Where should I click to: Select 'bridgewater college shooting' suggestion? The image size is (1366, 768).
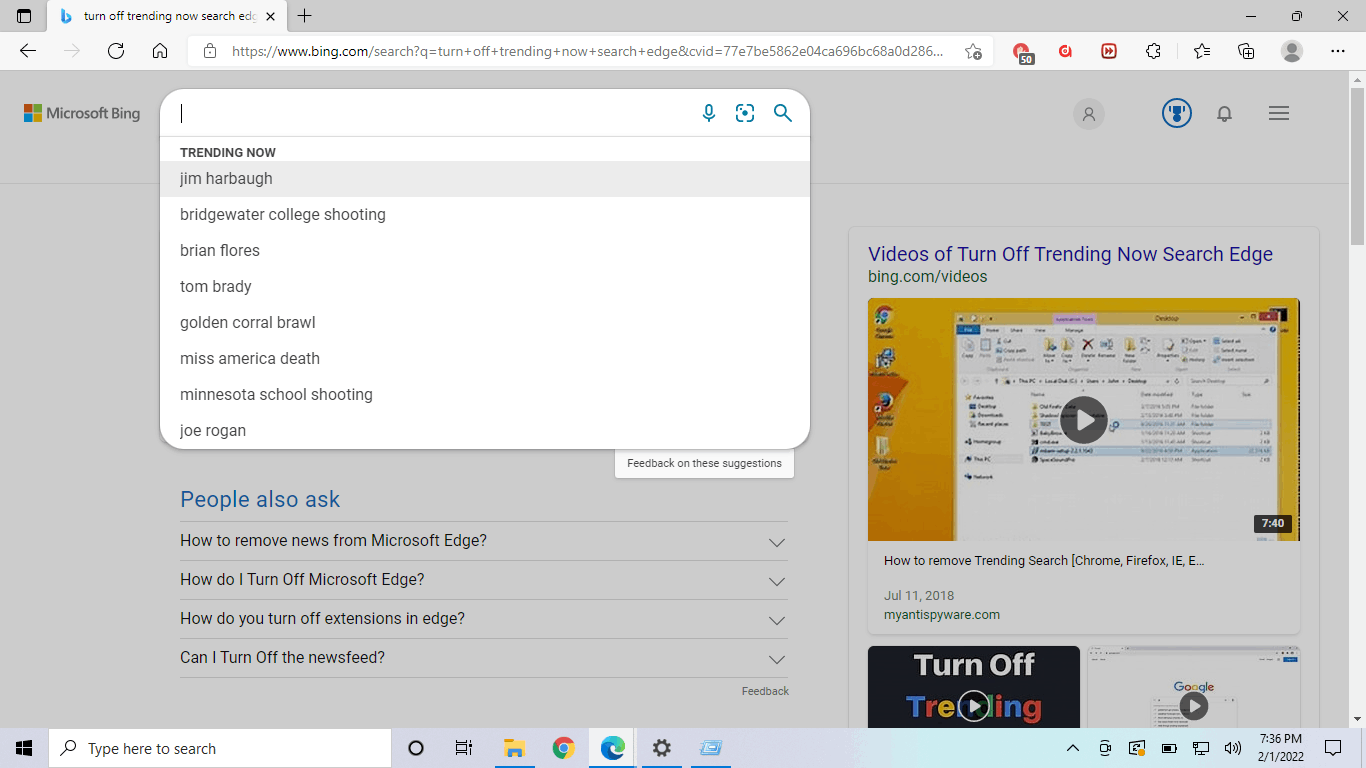485,215
